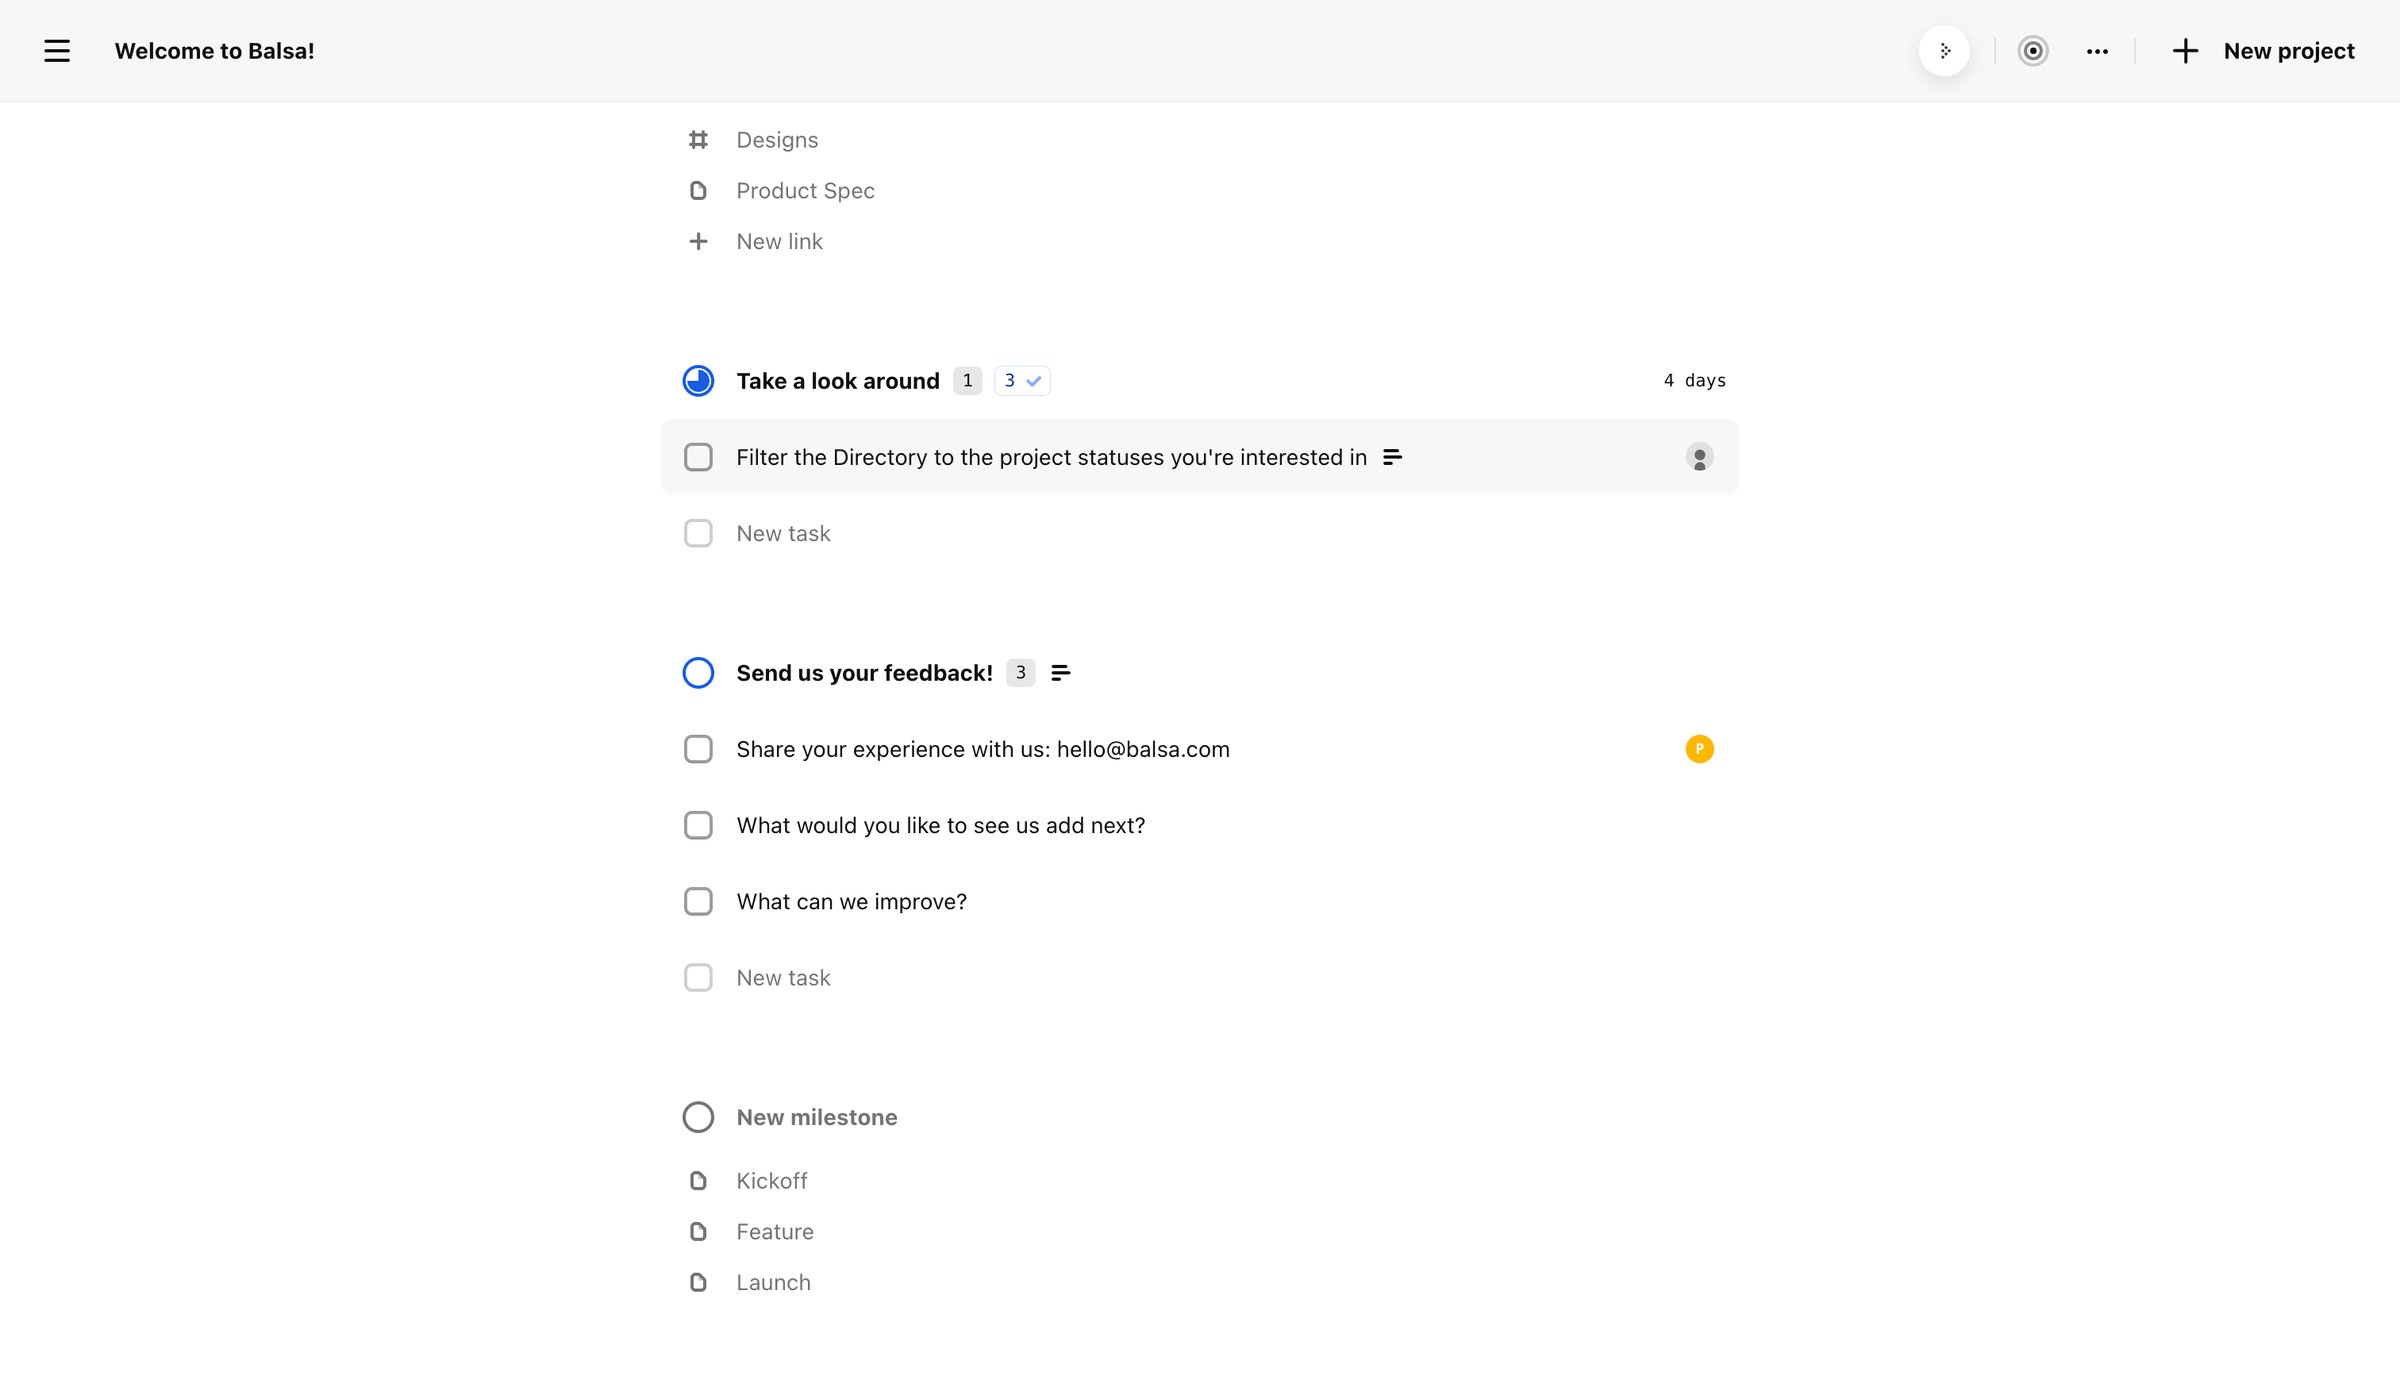The image size is (2400, 1379).
Task: Check What would you like to see checkbox
Action: coord(698,825)
